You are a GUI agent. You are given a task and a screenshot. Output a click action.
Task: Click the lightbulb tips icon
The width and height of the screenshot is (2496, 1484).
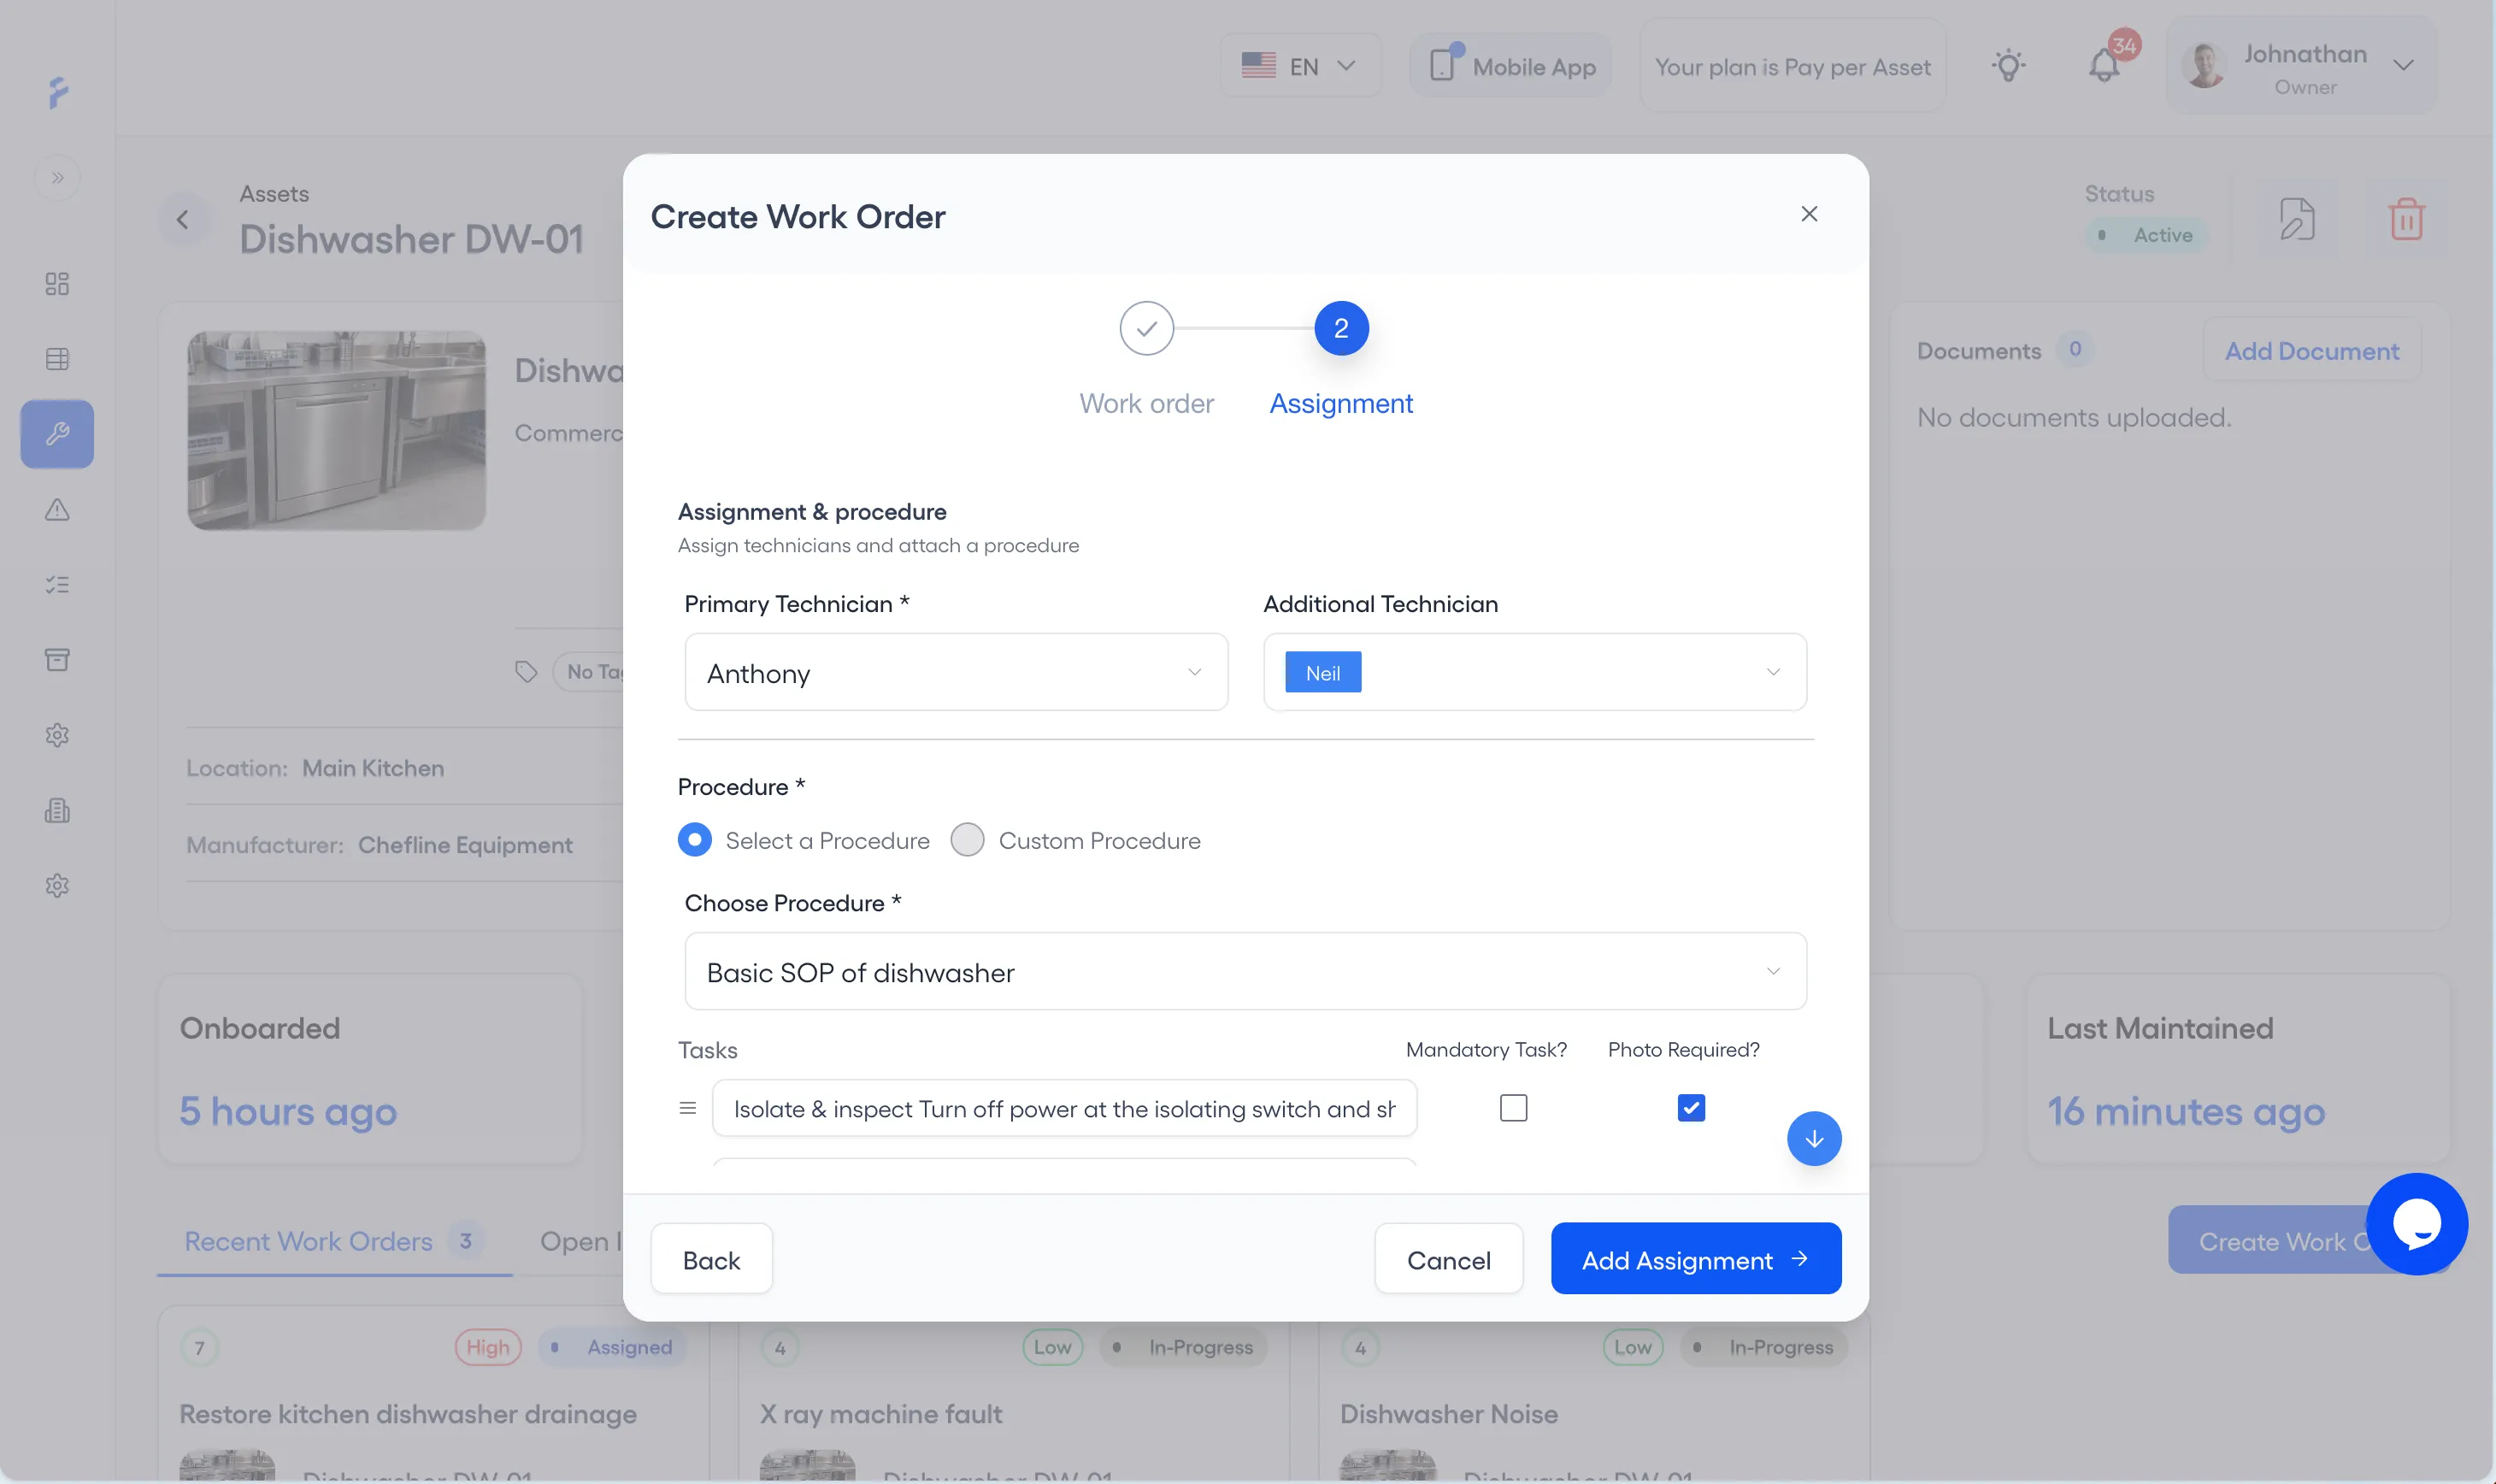[x=2008, y=66]
